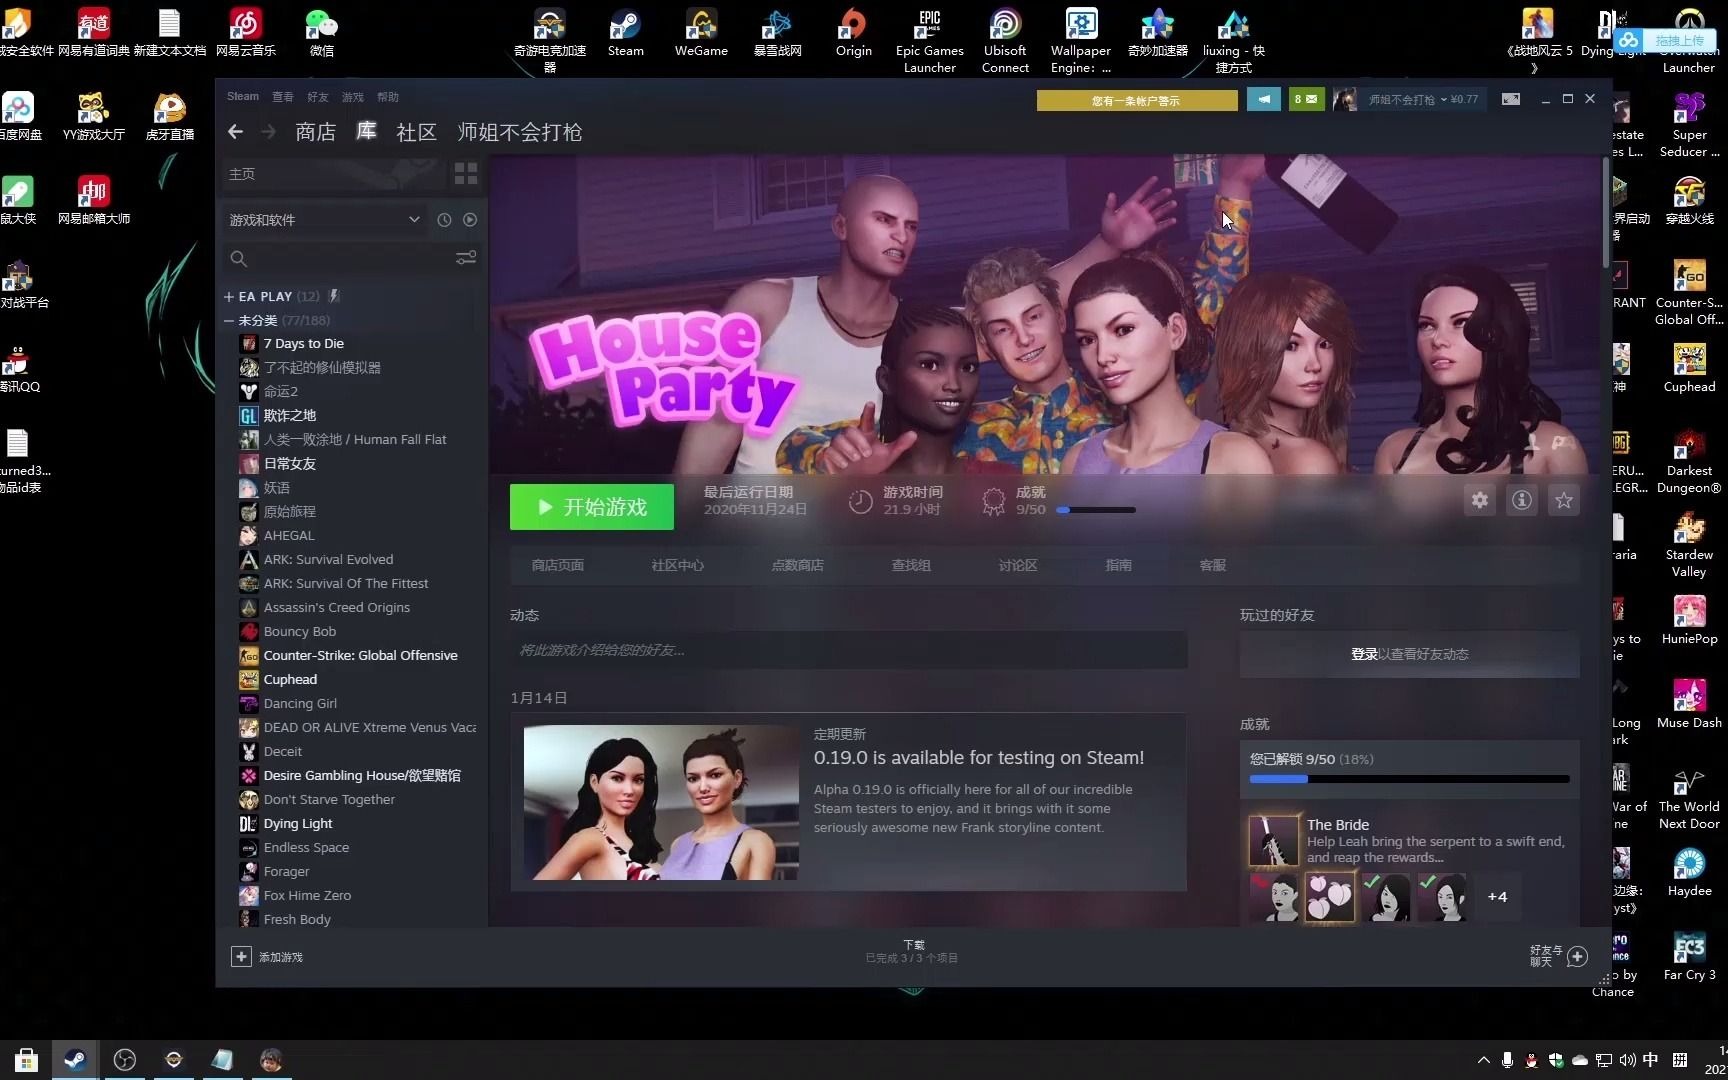Click the main content scrollbar
1728x1080 pixels.
(x=1607, y=212)
